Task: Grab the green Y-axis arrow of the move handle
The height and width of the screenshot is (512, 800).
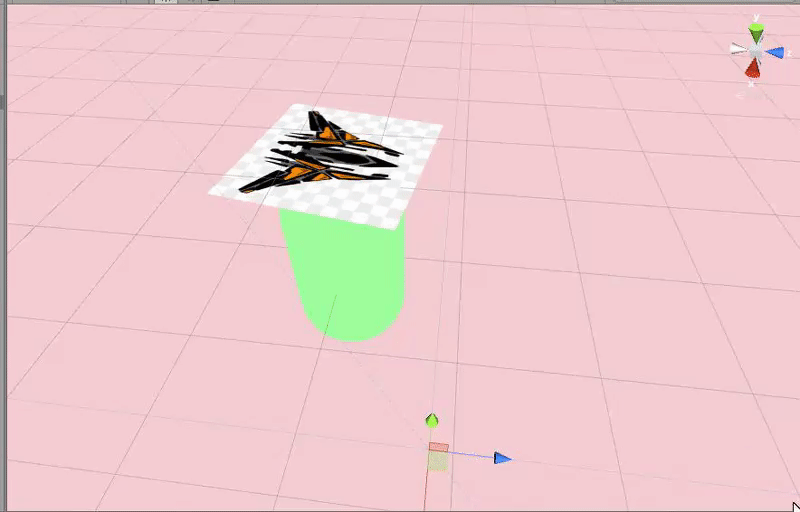Action: point(432,421)
